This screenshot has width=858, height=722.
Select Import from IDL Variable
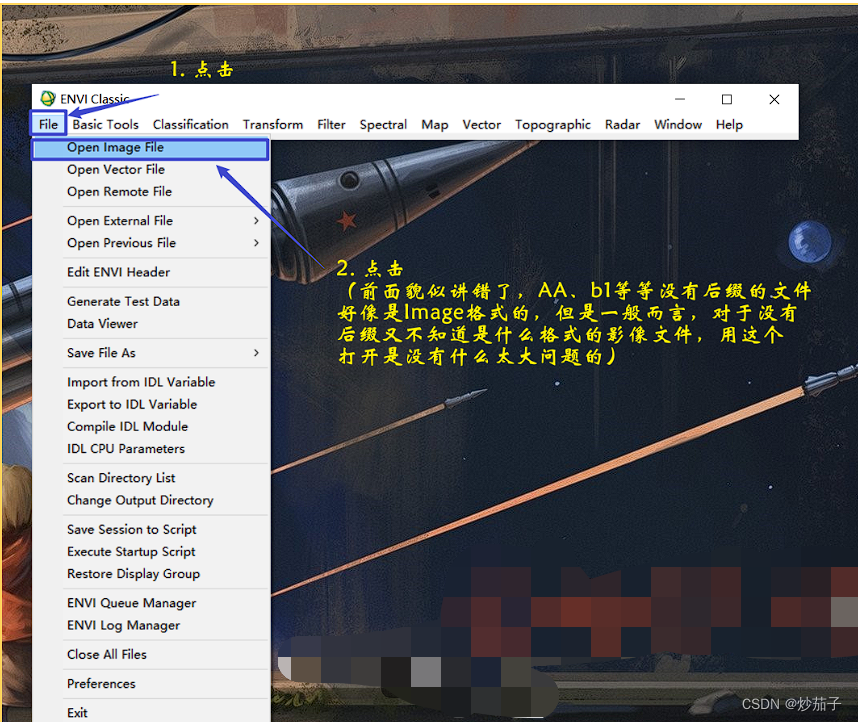150,382
